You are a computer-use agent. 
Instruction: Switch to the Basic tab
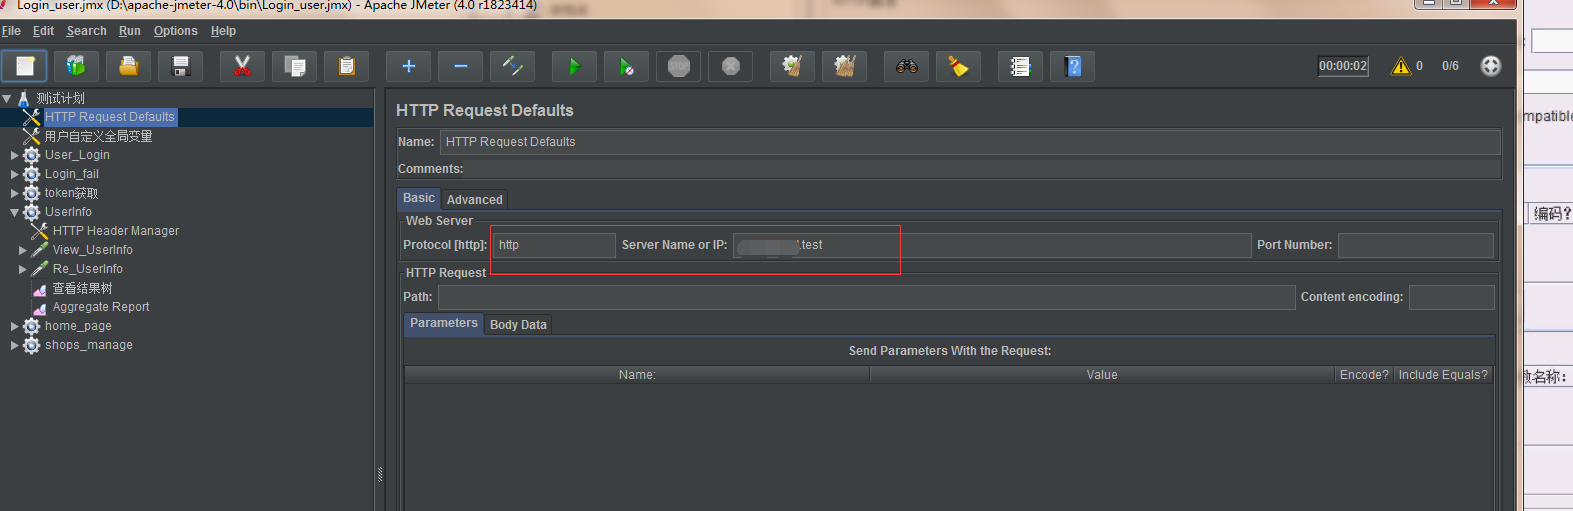419,198
